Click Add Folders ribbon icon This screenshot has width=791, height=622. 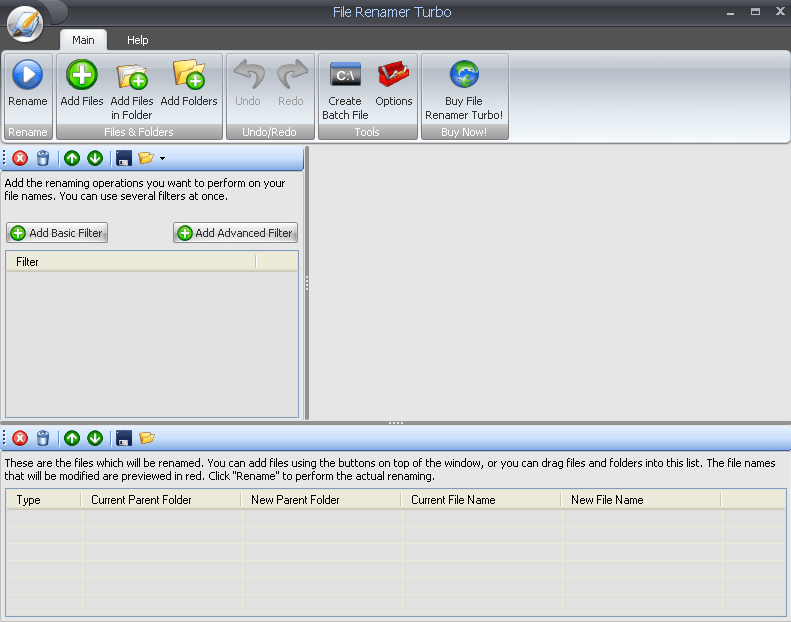click(189, 75)
